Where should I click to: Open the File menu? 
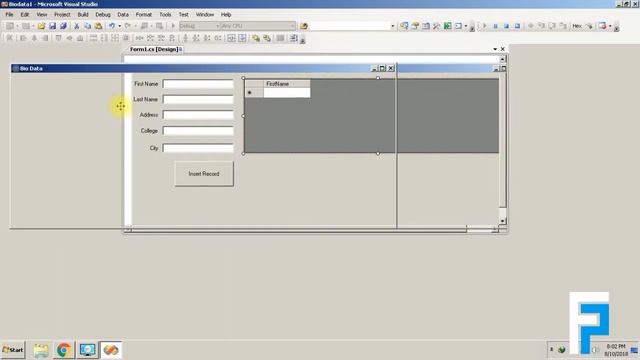[9, 14]
